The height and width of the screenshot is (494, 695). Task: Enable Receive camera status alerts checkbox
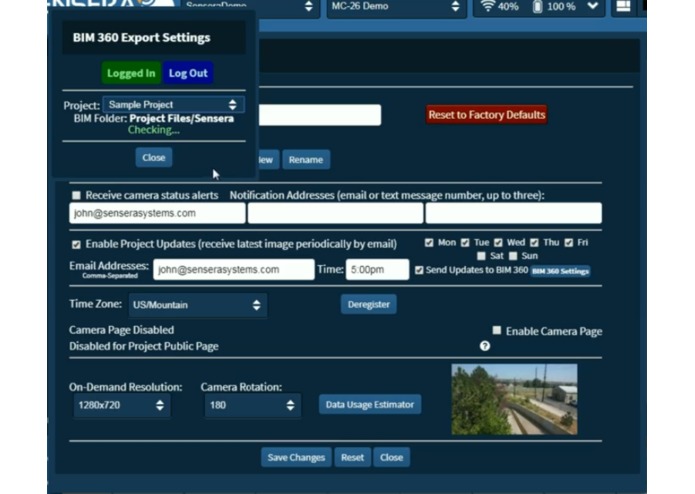[76, 195]
